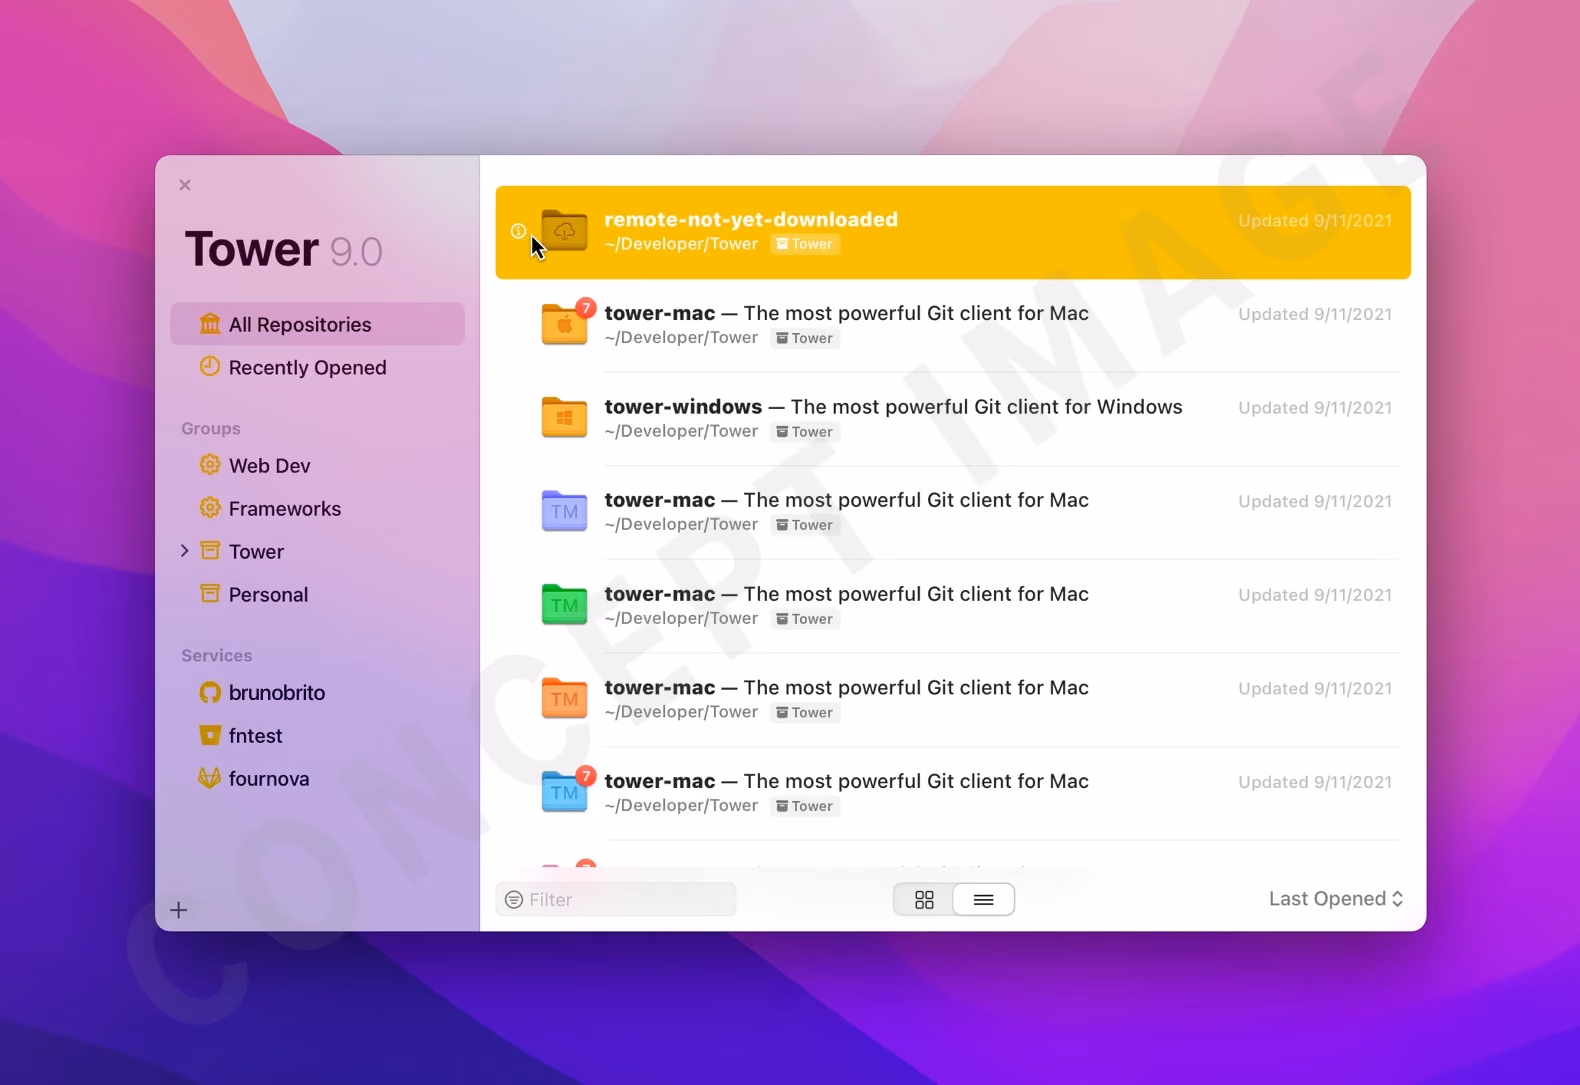Image resolution: width=1580 pixels, height=1085 pixels.
Task: Switch to list view
Action: coord(984,900)
